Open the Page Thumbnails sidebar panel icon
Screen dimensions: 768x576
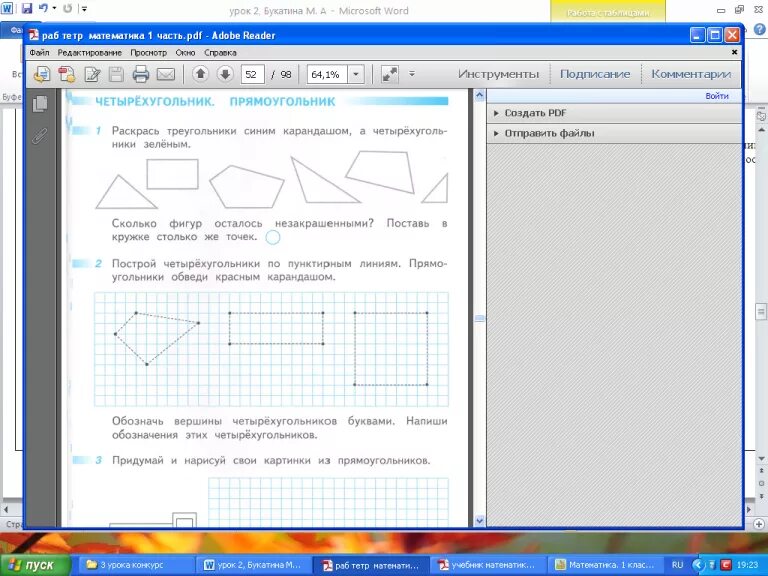(40, 103)
